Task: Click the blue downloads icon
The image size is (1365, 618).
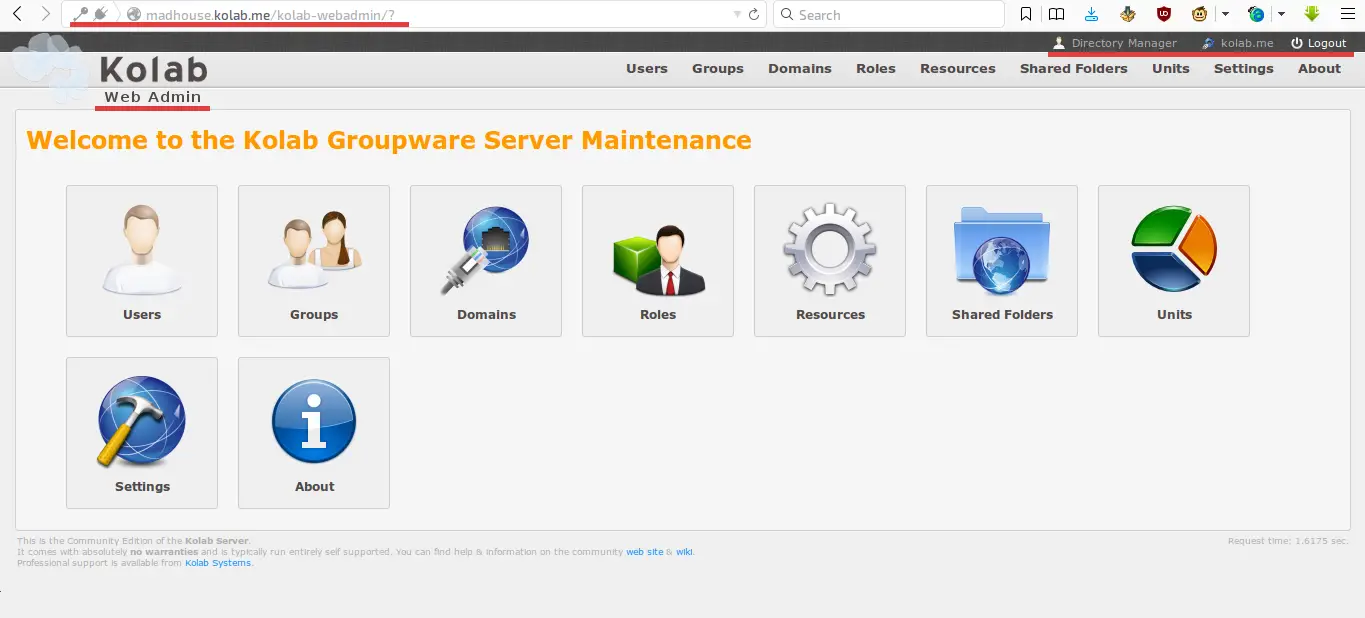Action: click(1091, 14)
